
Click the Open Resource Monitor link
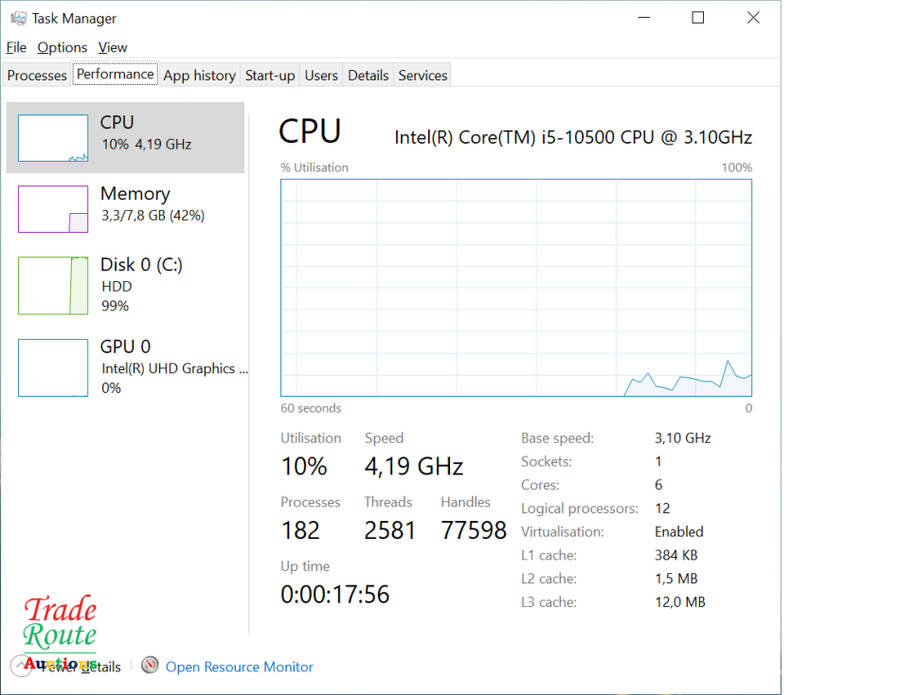tap(239, 667)
